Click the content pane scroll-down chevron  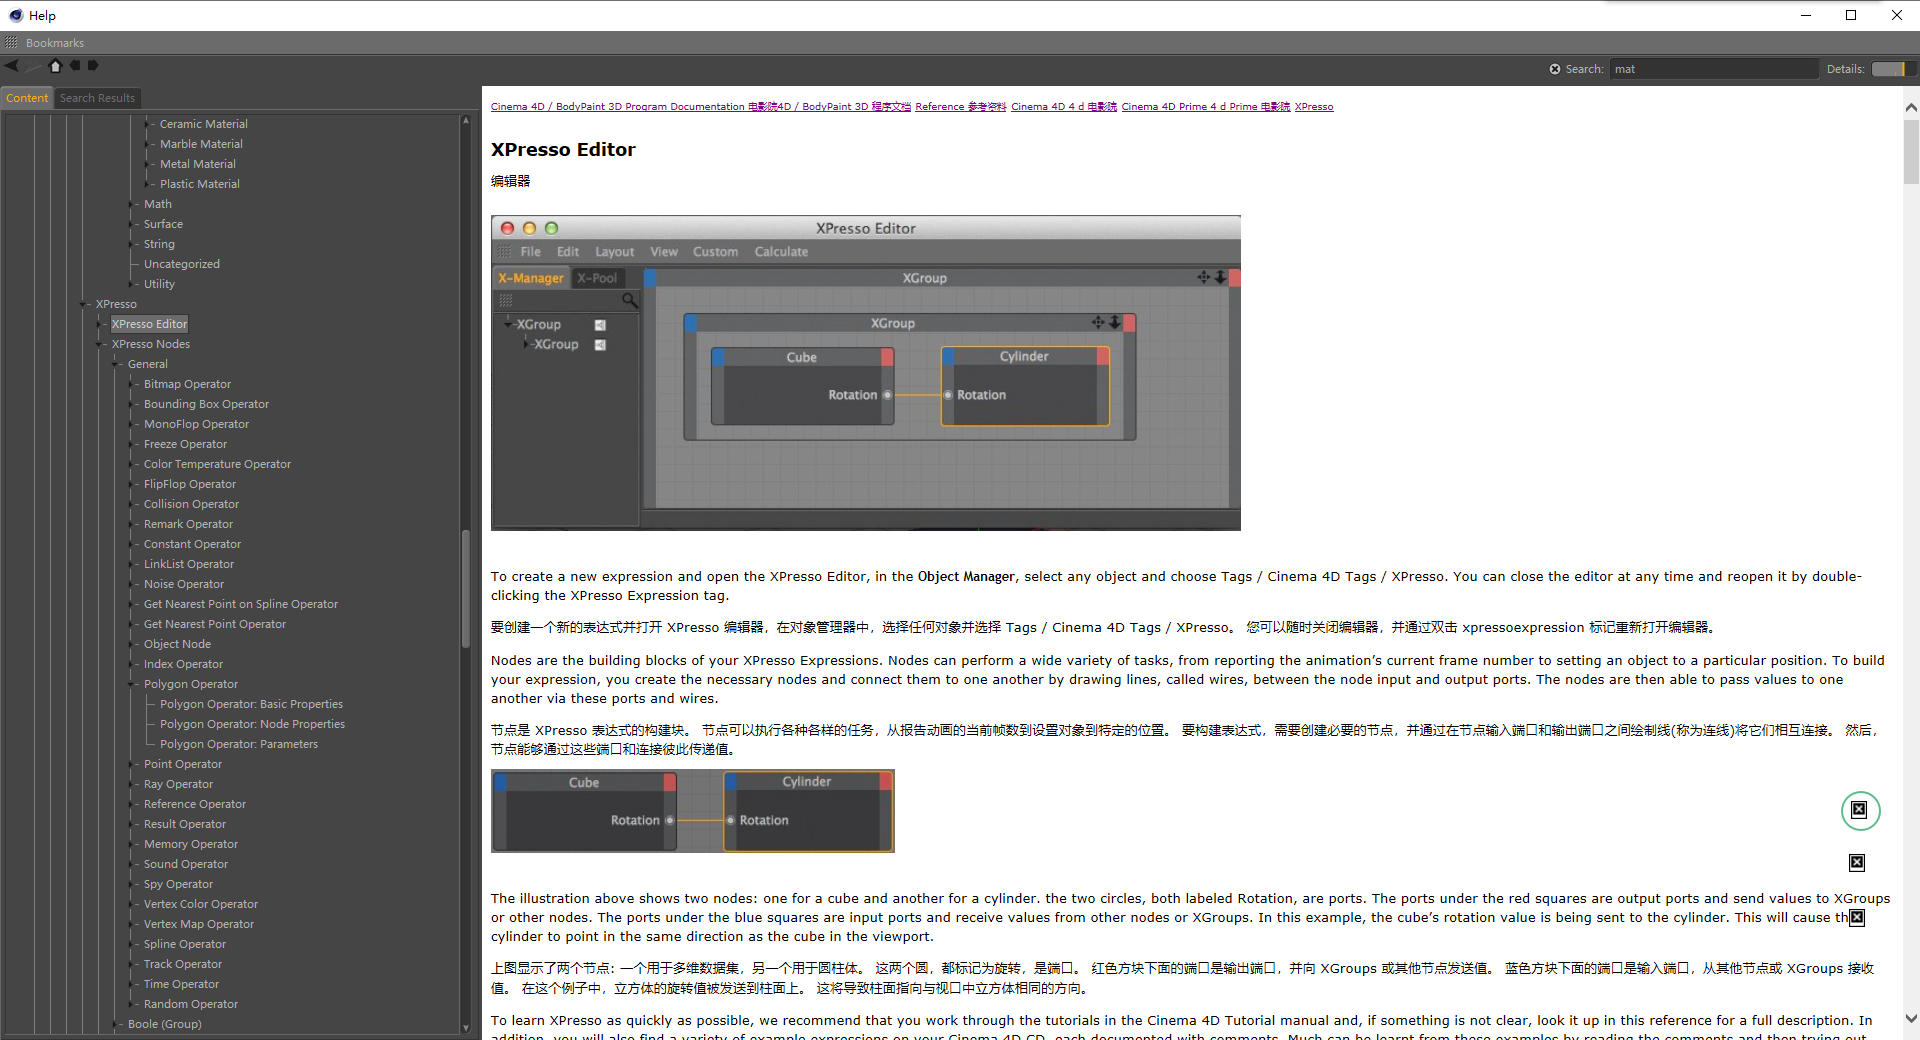pyautogui.click(x=1911, y=1019)
